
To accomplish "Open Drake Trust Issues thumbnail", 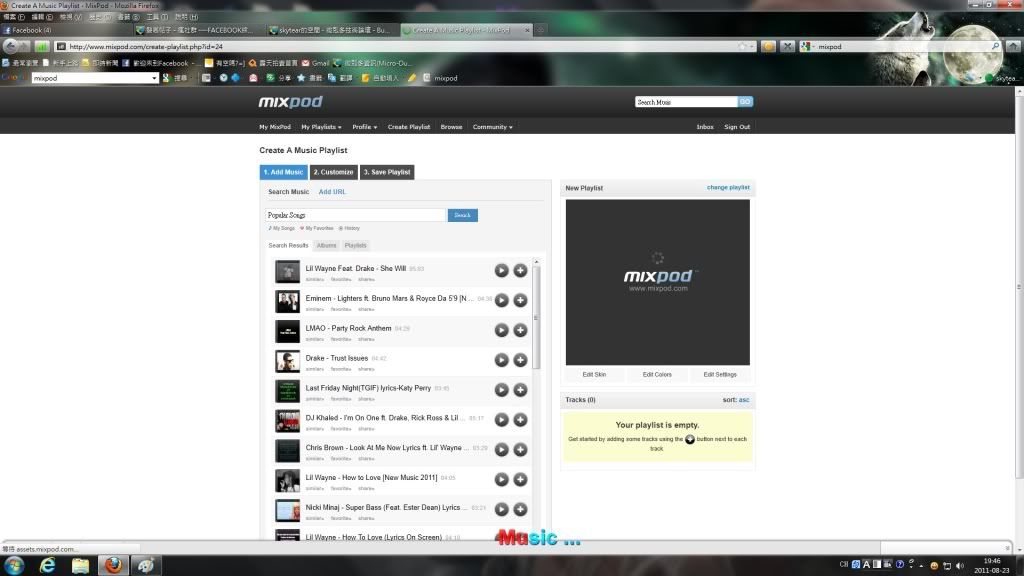I will coord(287,361).
